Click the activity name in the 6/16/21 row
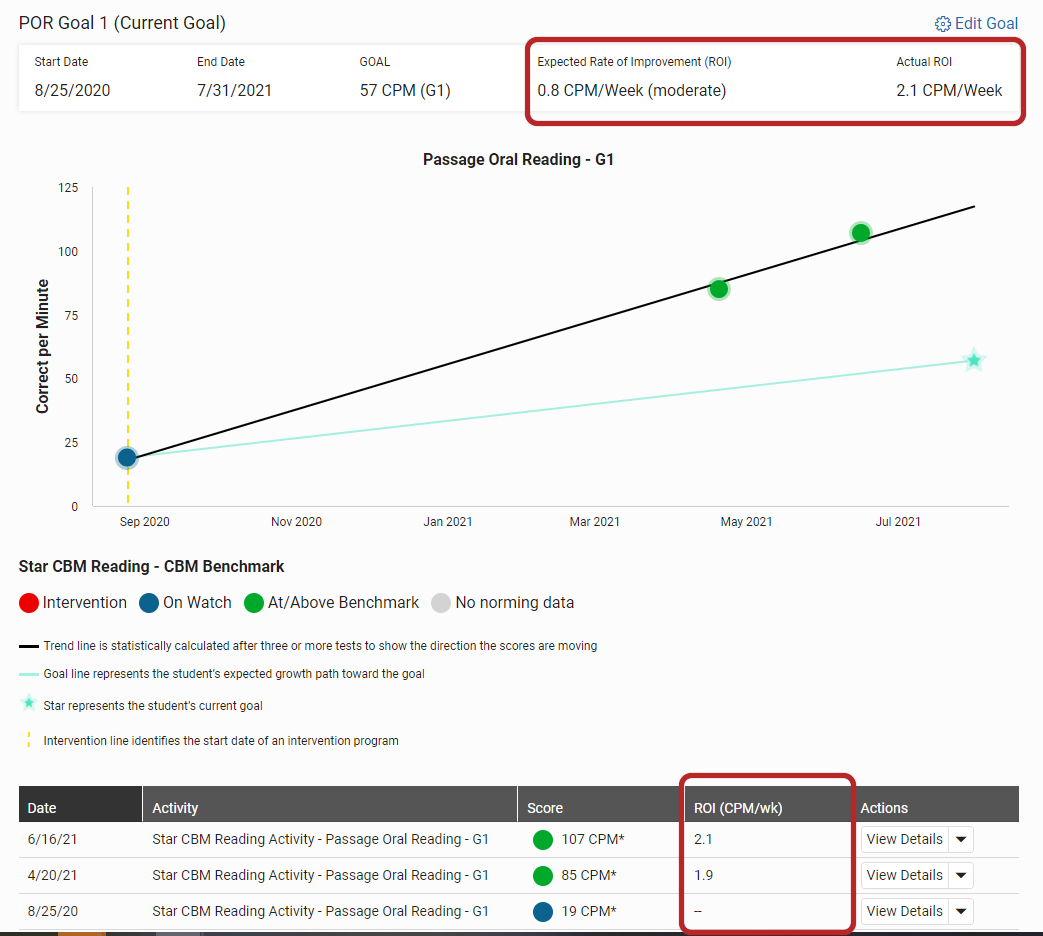 coord(321,840)
